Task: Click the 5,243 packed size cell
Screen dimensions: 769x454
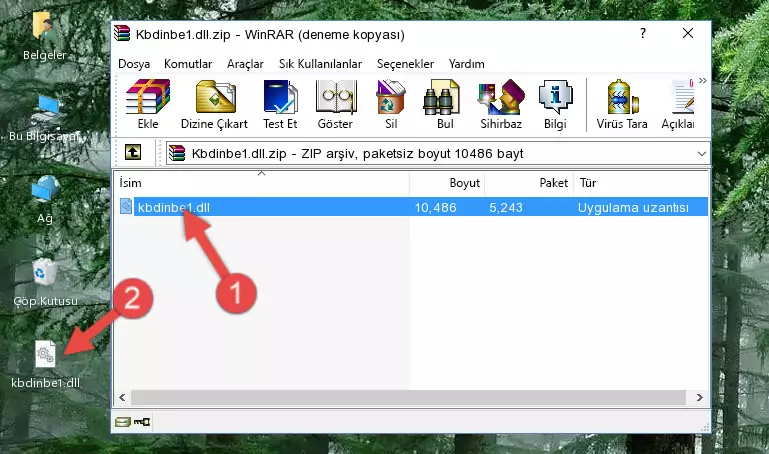Action: tap(506, 207)
